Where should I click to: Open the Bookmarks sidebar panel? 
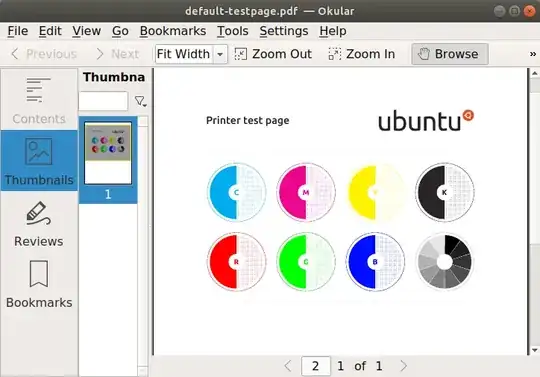click(x=39, y=284)
